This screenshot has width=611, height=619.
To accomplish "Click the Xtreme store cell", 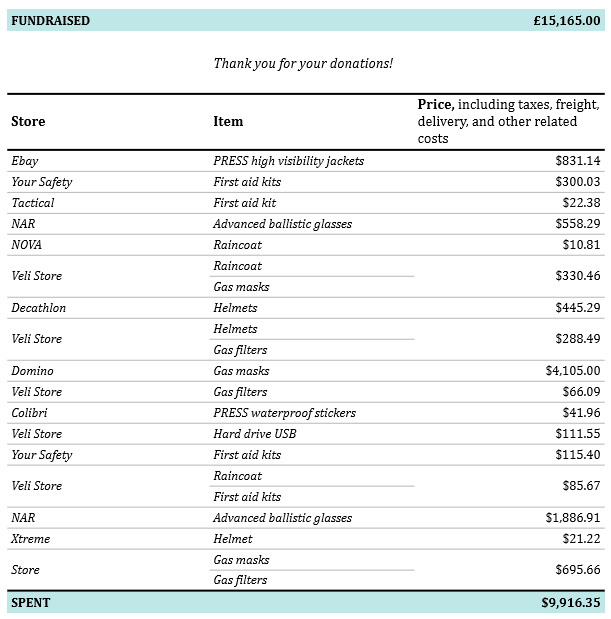I will click(31, 539).
